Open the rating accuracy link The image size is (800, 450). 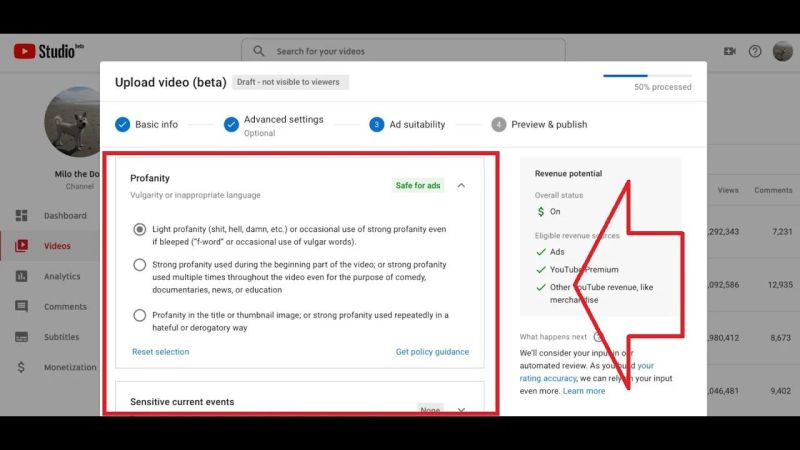[547, 378]
